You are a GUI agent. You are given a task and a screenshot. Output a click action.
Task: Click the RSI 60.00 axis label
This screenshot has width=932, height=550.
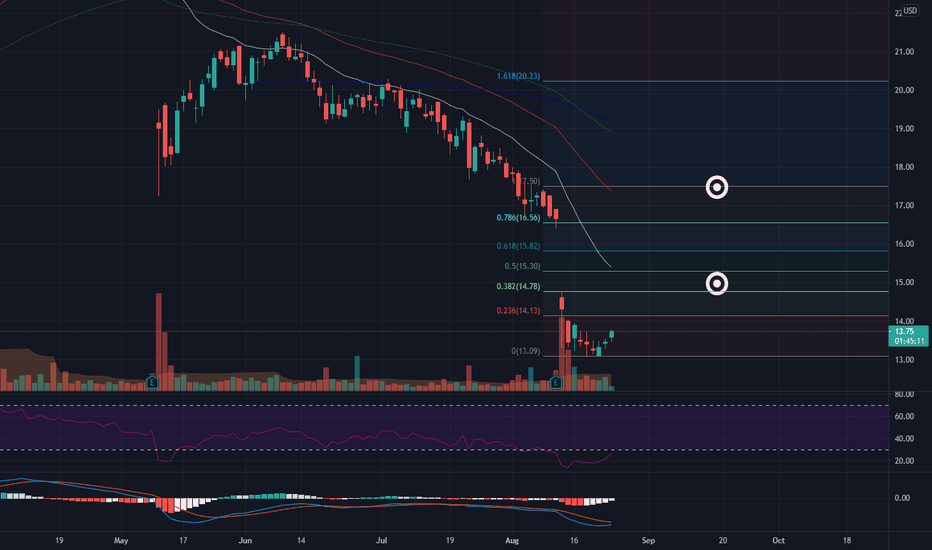[903, 416]
